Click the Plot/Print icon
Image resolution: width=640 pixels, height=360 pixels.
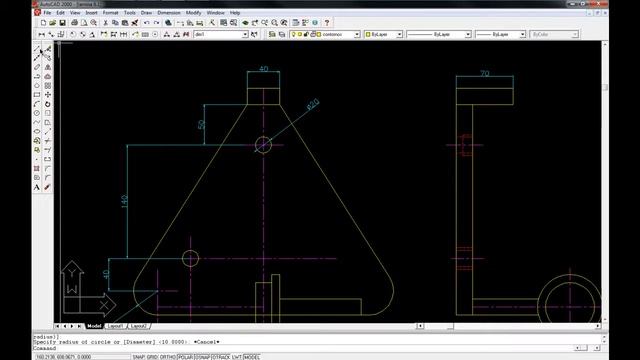[74, 23]
